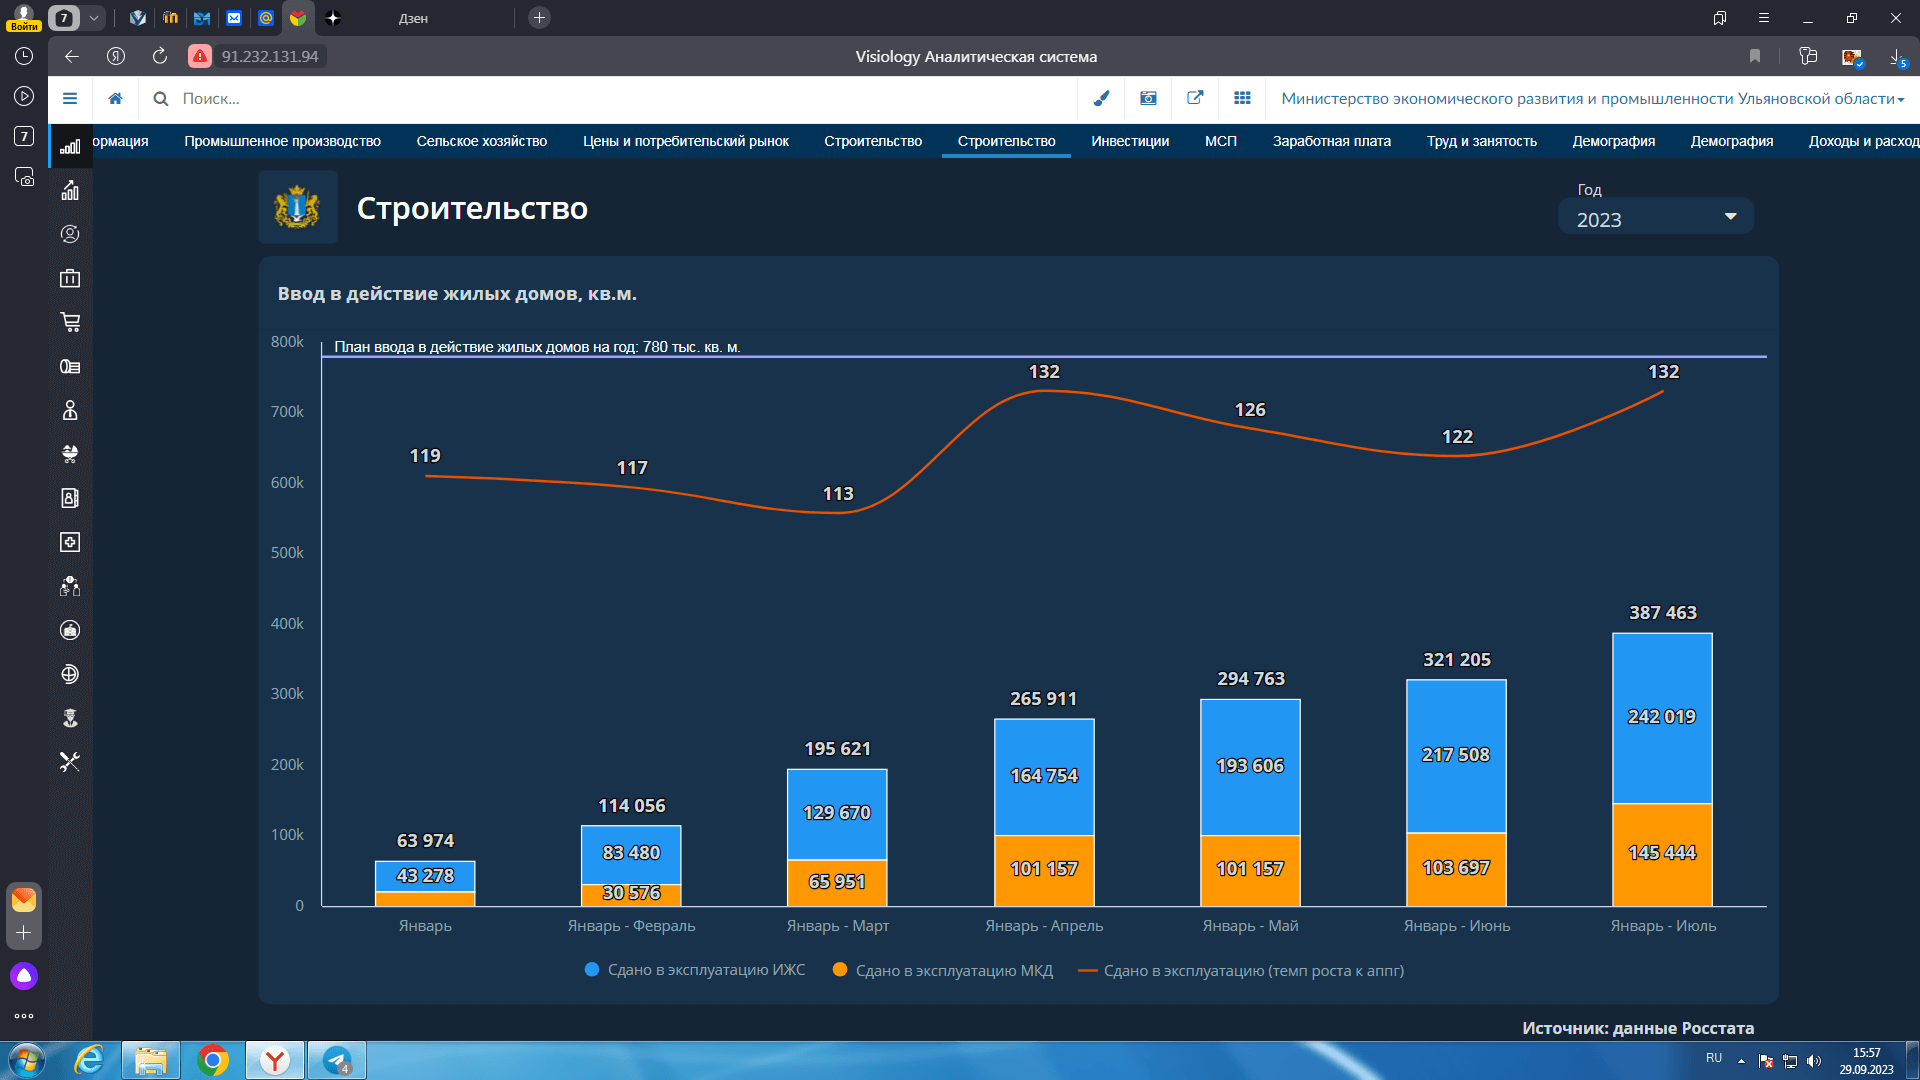Click the address bar 91.232.131.94
1920x1080 pixels.
click(x=270, y=56)
